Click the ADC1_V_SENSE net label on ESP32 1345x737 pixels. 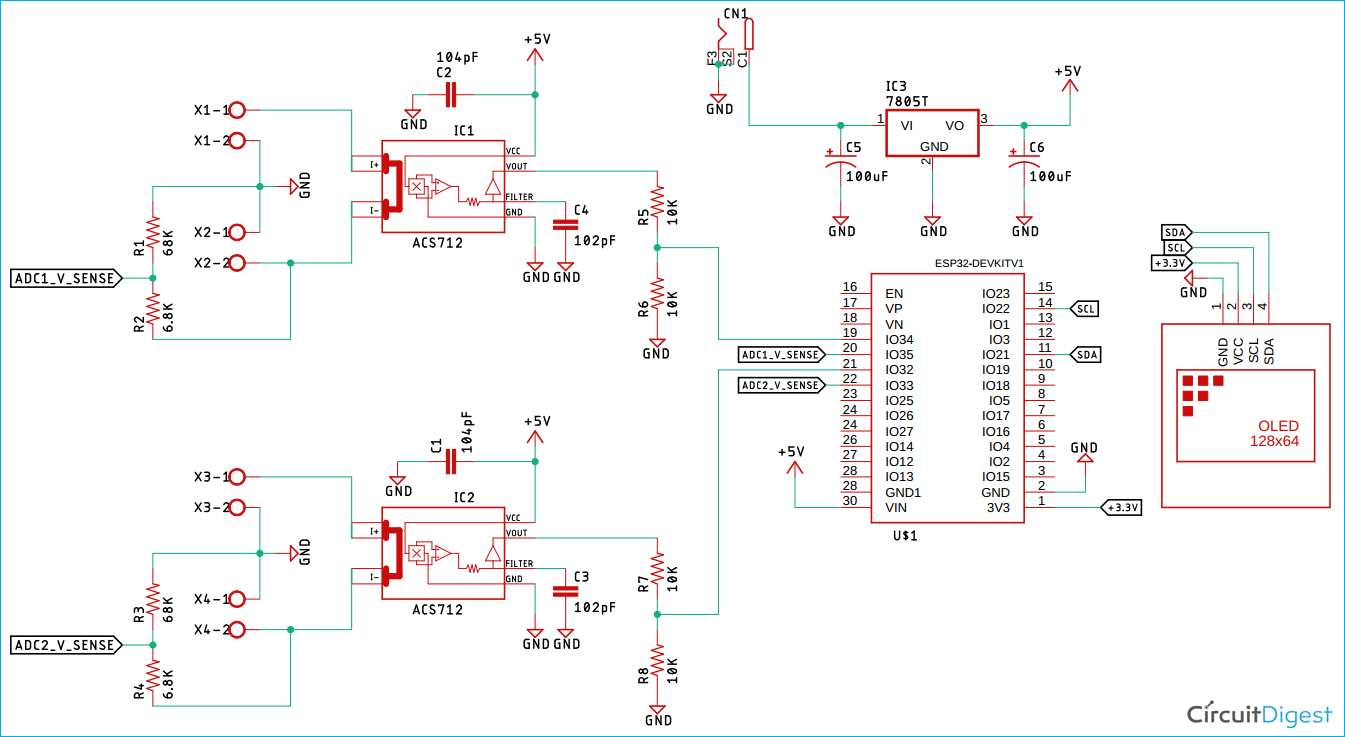tap(780, 354)
